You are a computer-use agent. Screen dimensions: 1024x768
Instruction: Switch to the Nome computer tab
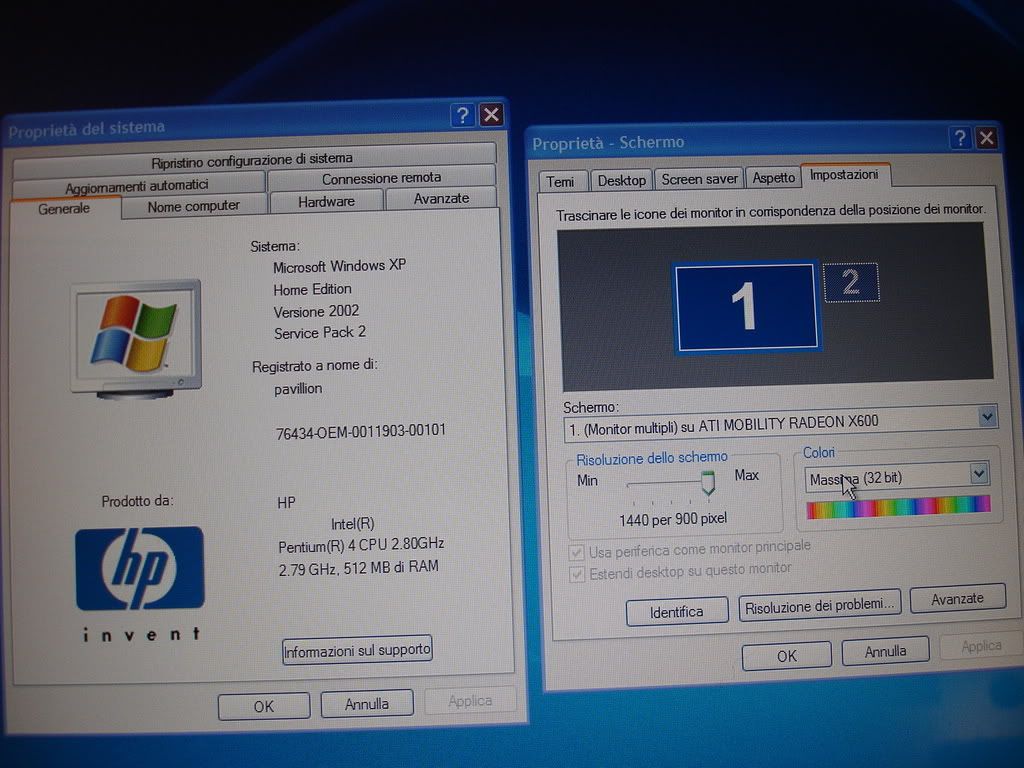click(x=194, y=206)
